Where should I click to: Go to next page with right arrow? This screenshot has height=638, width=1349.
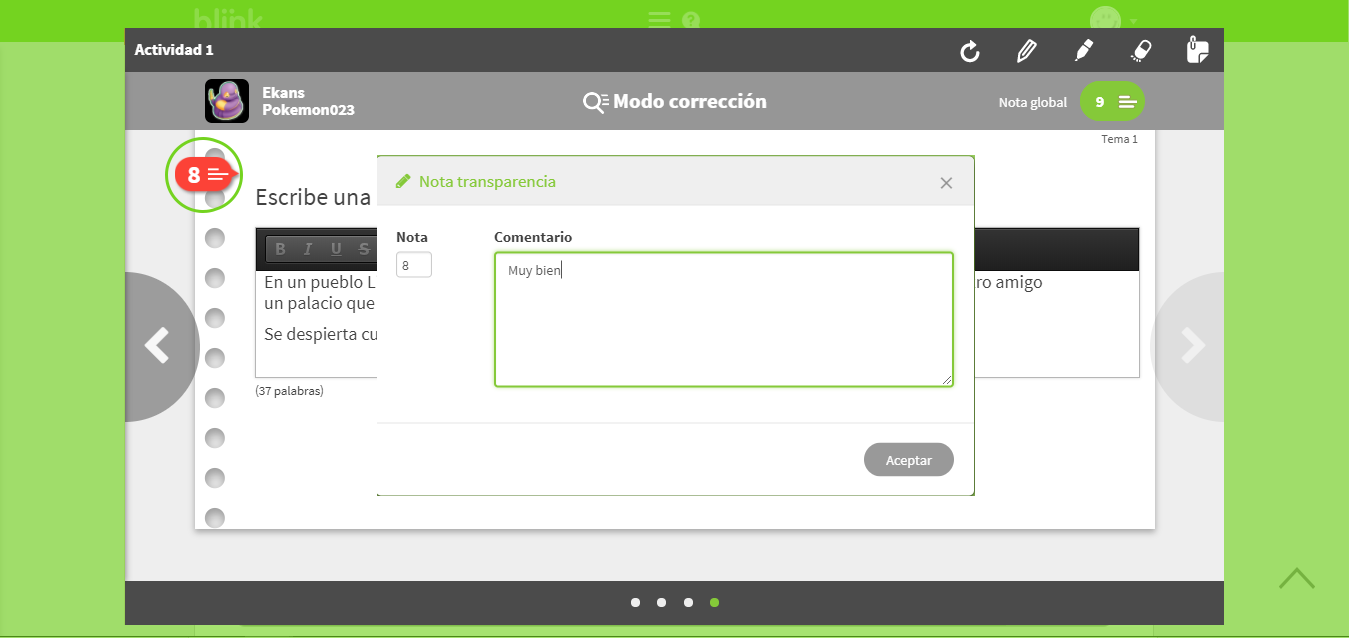(1191, 346)
